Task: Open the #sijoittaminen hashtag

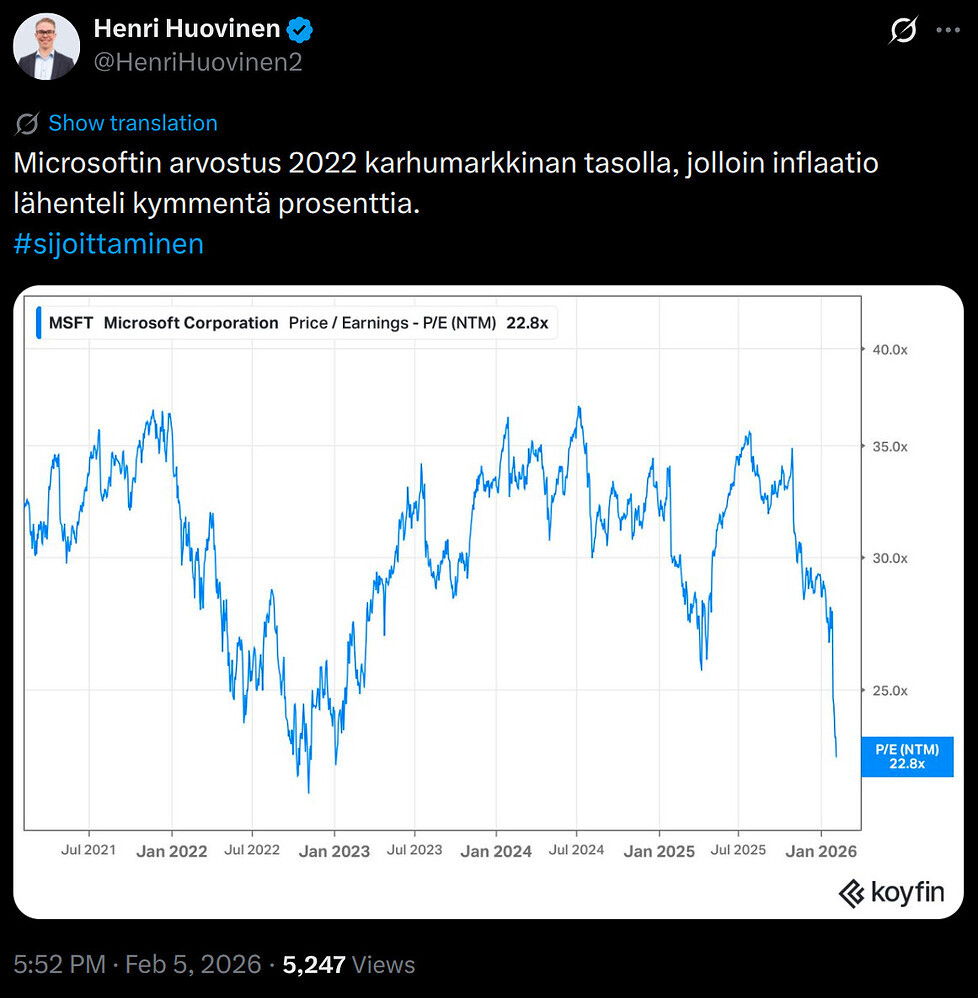Action: 109,243
